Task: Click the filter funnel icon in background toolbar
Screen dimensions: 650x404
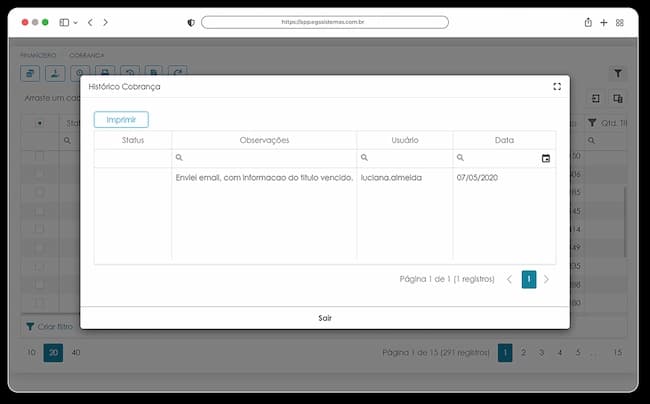Action: 618,73
